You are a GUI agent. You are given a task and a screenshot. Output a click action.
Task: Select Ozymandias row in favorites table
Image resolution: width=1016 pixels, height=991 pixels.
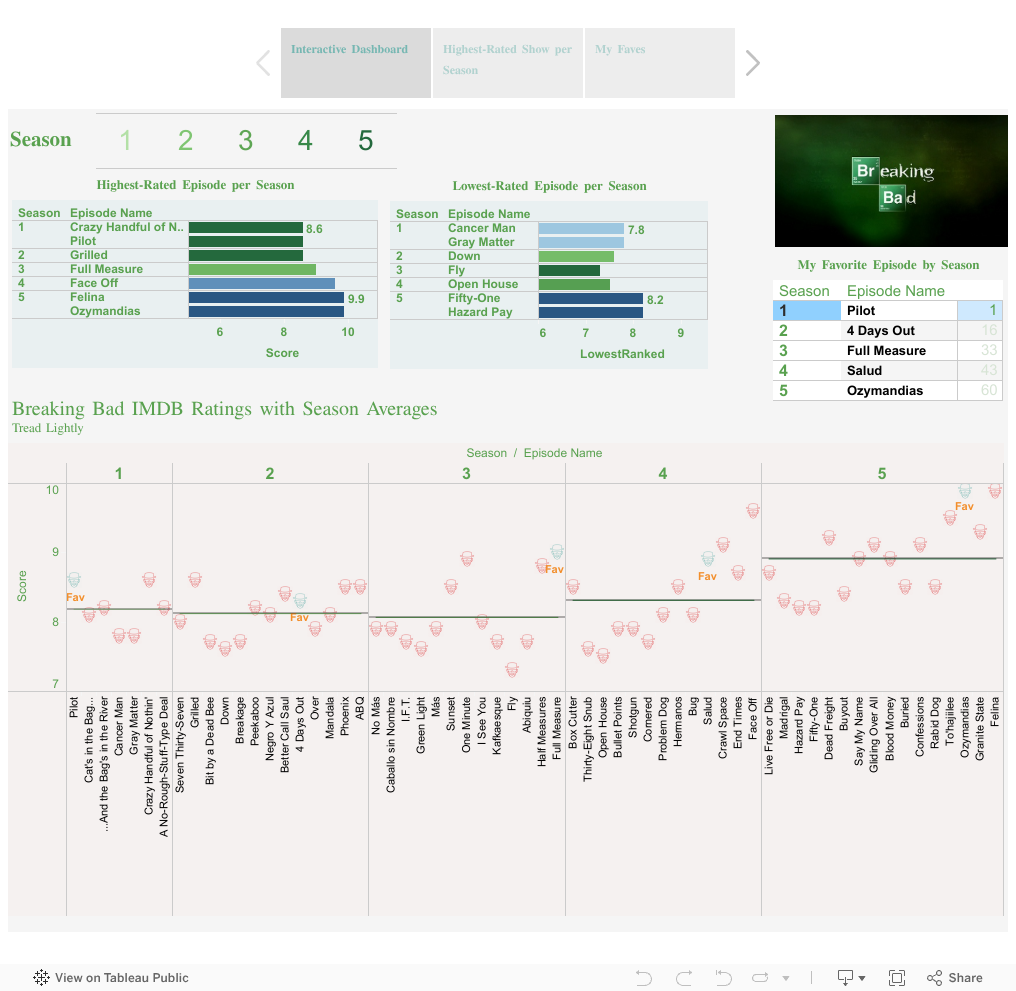884,391
